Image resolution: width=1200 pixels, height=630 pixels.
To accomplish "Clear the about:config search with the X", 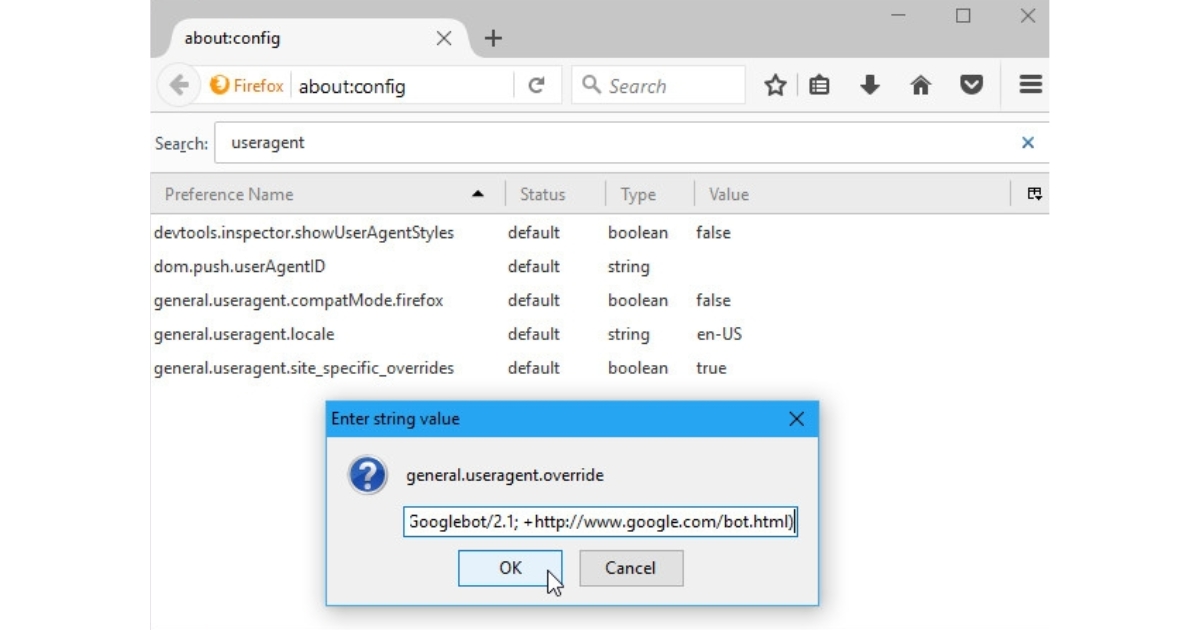I will 1027,143.
